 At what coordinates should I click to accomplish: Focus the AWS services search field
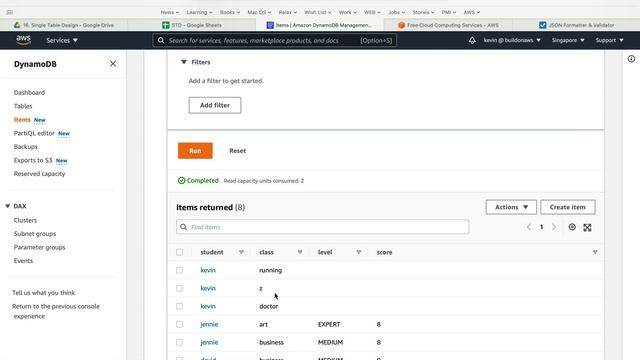pos(274,40)
